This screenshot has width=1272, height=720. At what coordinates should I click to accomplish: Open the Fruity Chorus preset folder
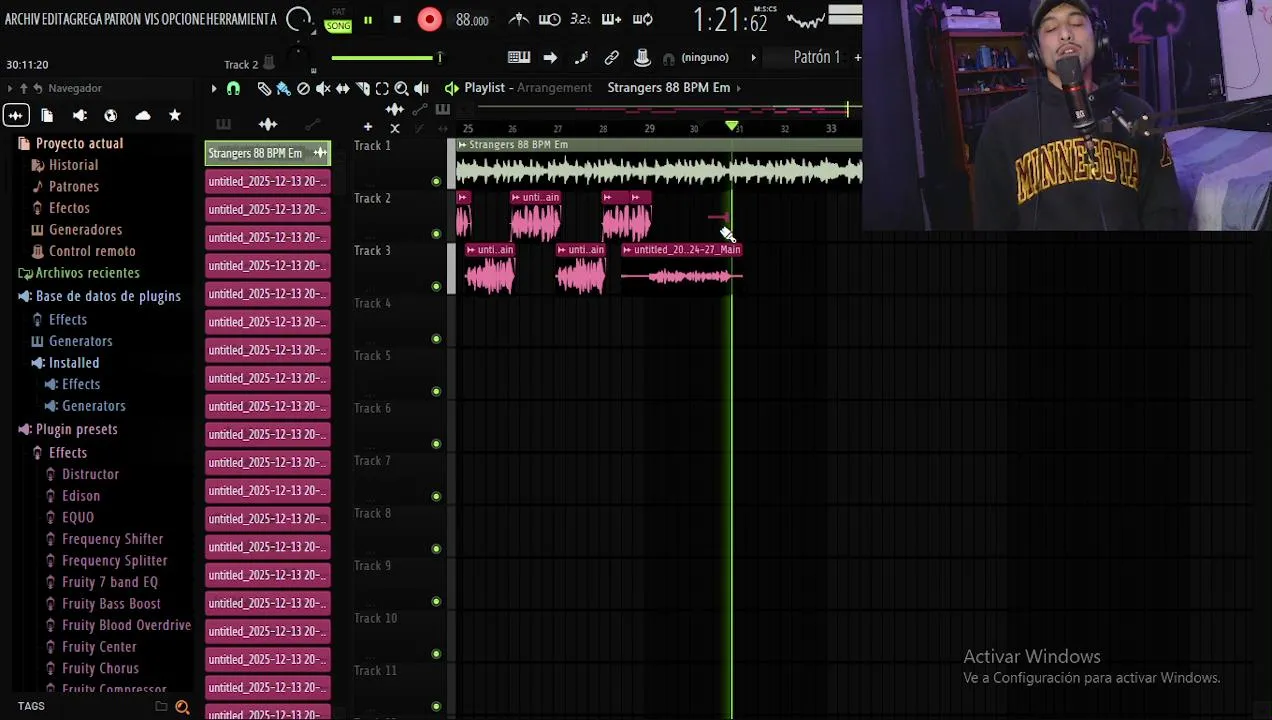coord(100,668)
